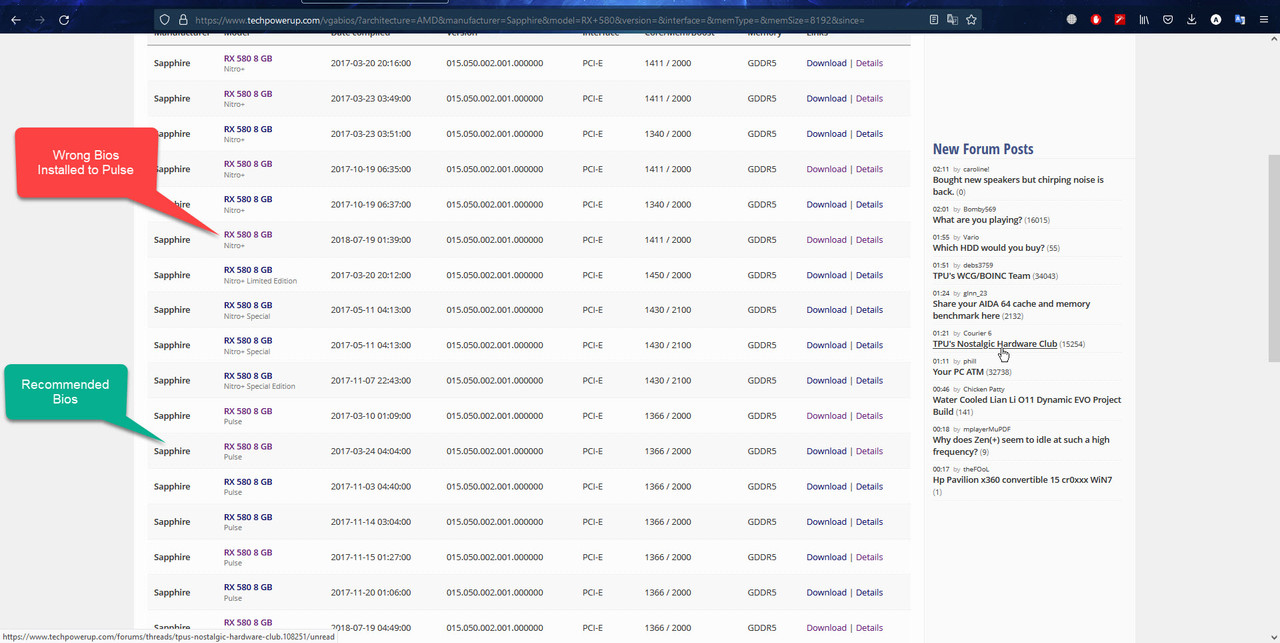Reload the page with the refresh icon
Screen dimensions: 1280x643
[65, 19]
